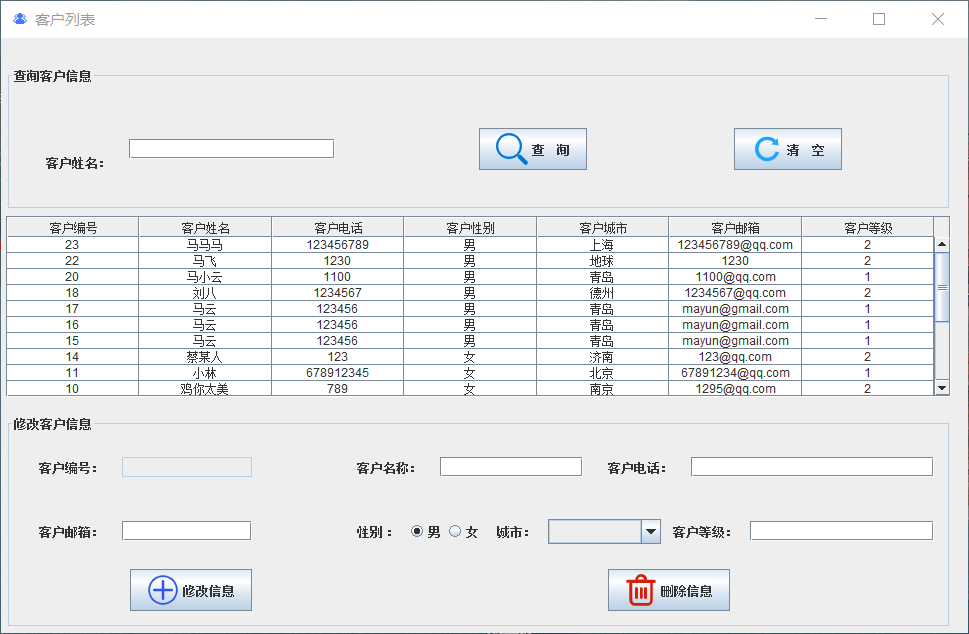Image resolution: width=969 pixels, height=634 pixels.
Task: Click the 客户等级 column header
Action: pyautogui.click(x=868, y=227)
